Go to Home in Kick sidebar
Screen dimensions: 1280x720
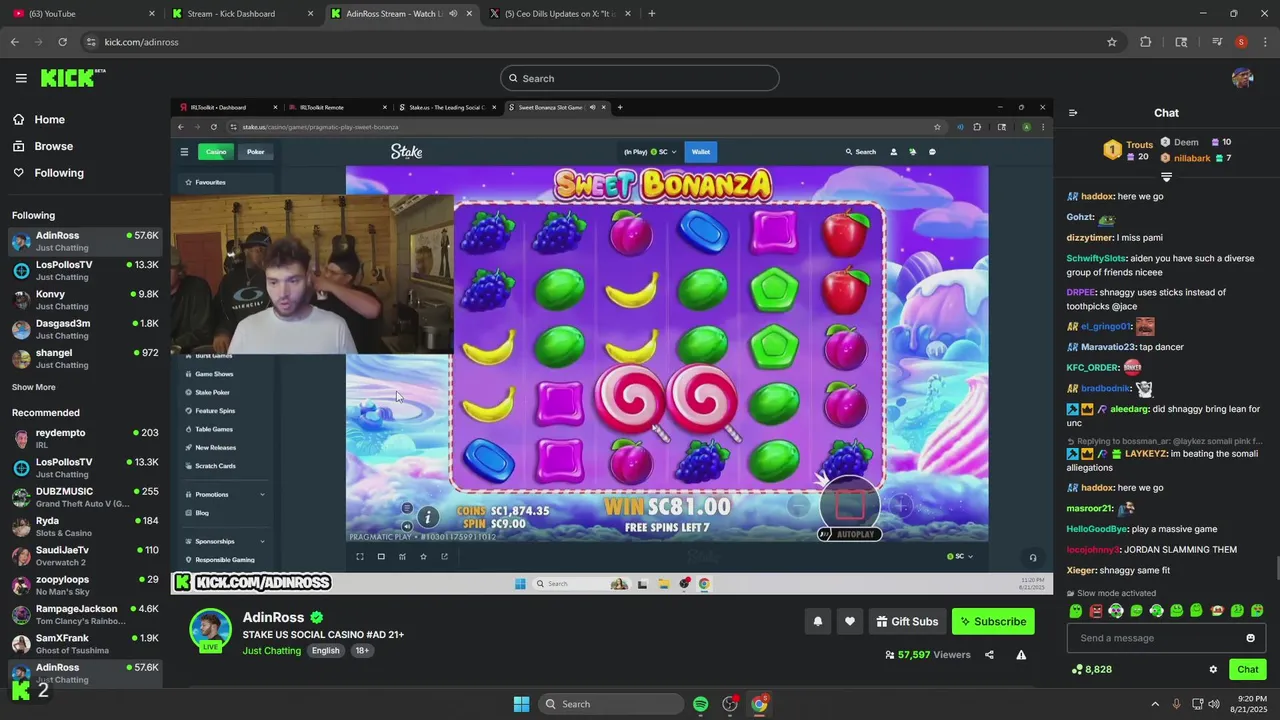tap(40, 120)
